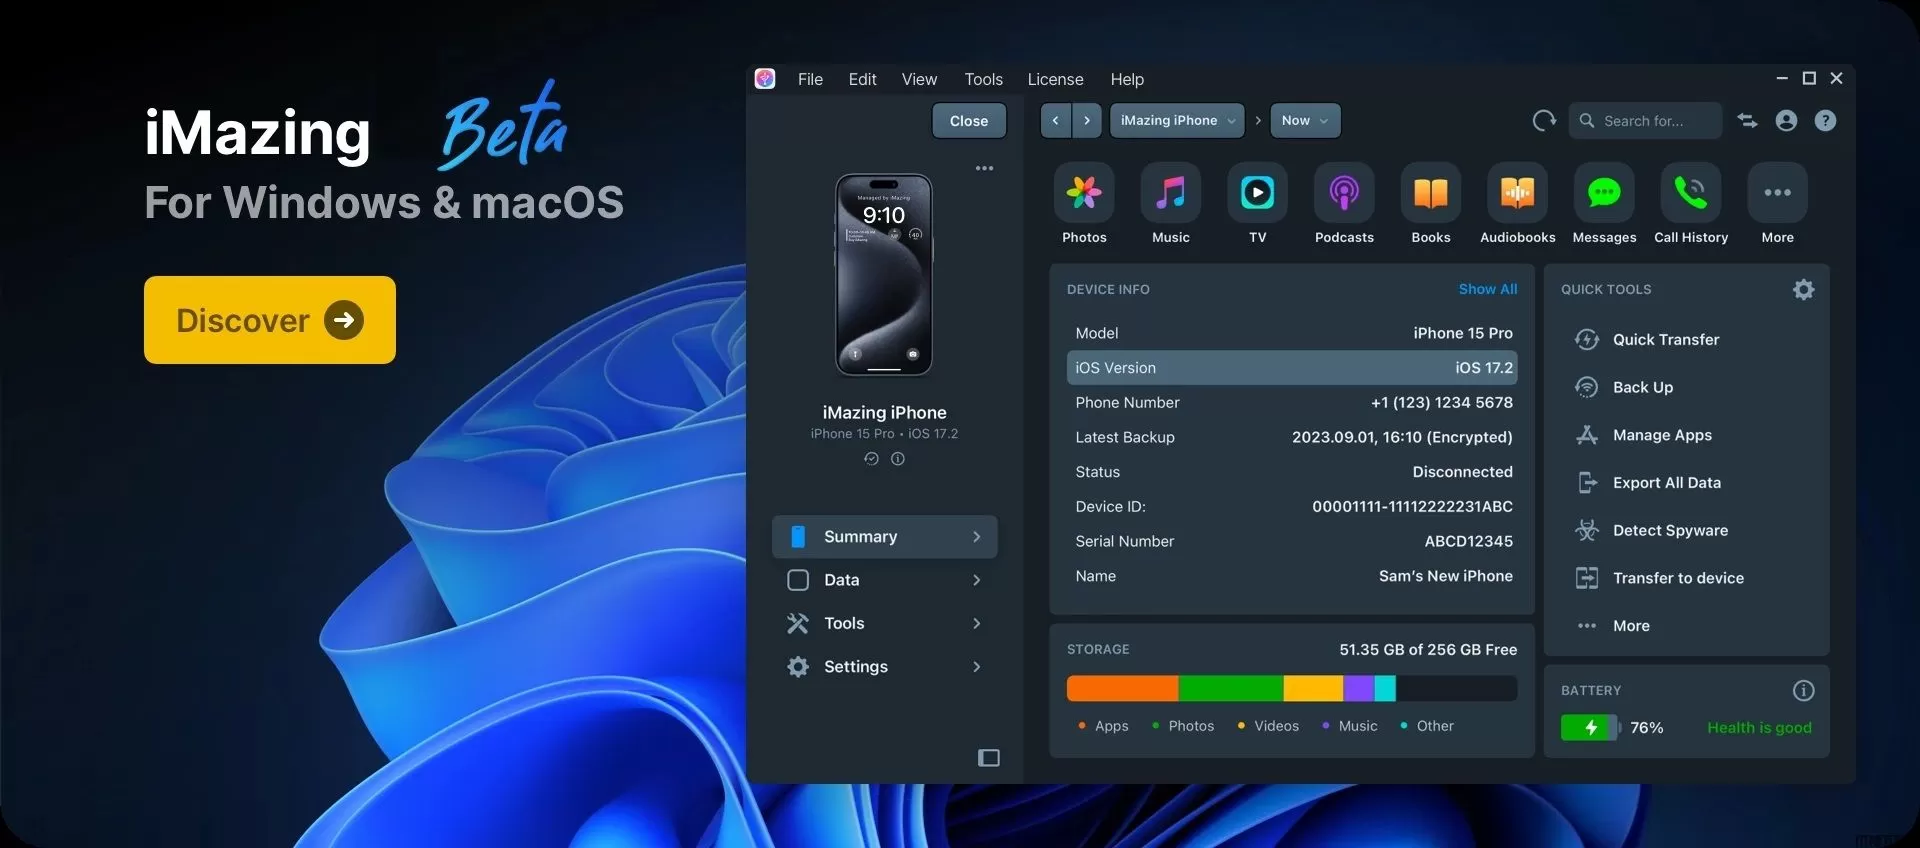Click the Detect Spyware tool
This screenshot has width=1920, height=848.
[x=1669, y=531]
